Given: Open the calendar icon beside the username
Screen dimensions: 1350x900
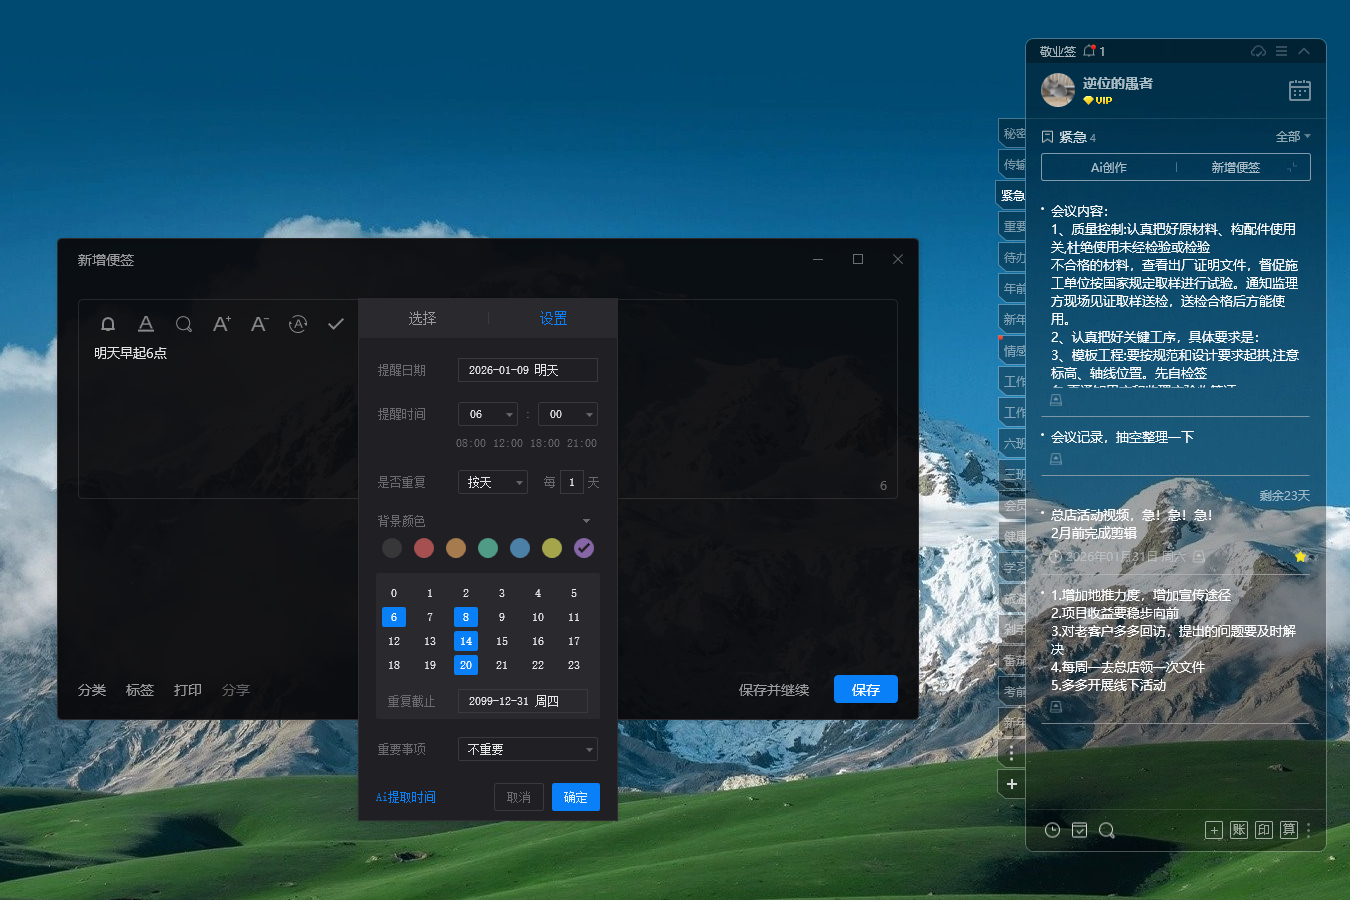Looking at the screenshot, I should [x=1299, y=91].
